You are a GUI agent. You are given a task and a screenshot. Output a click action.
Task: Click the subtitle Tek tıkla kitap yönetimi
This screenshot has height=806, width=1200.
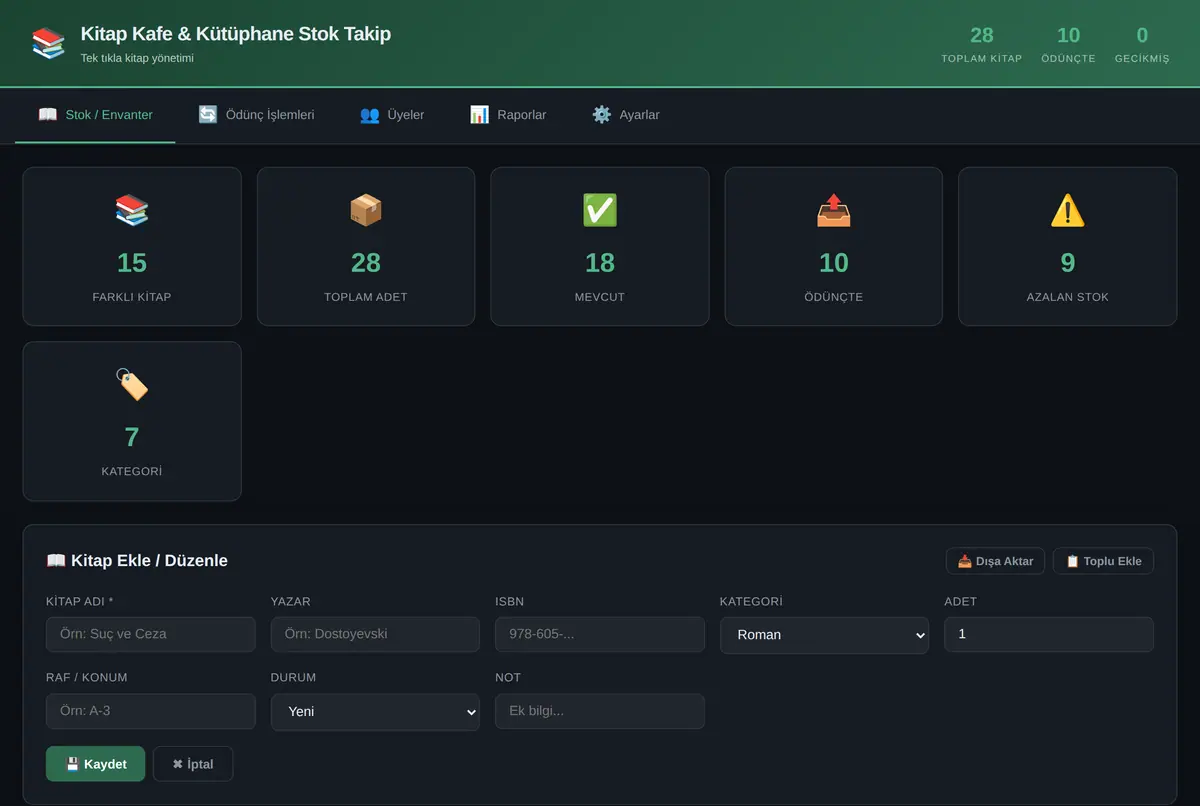137,58
